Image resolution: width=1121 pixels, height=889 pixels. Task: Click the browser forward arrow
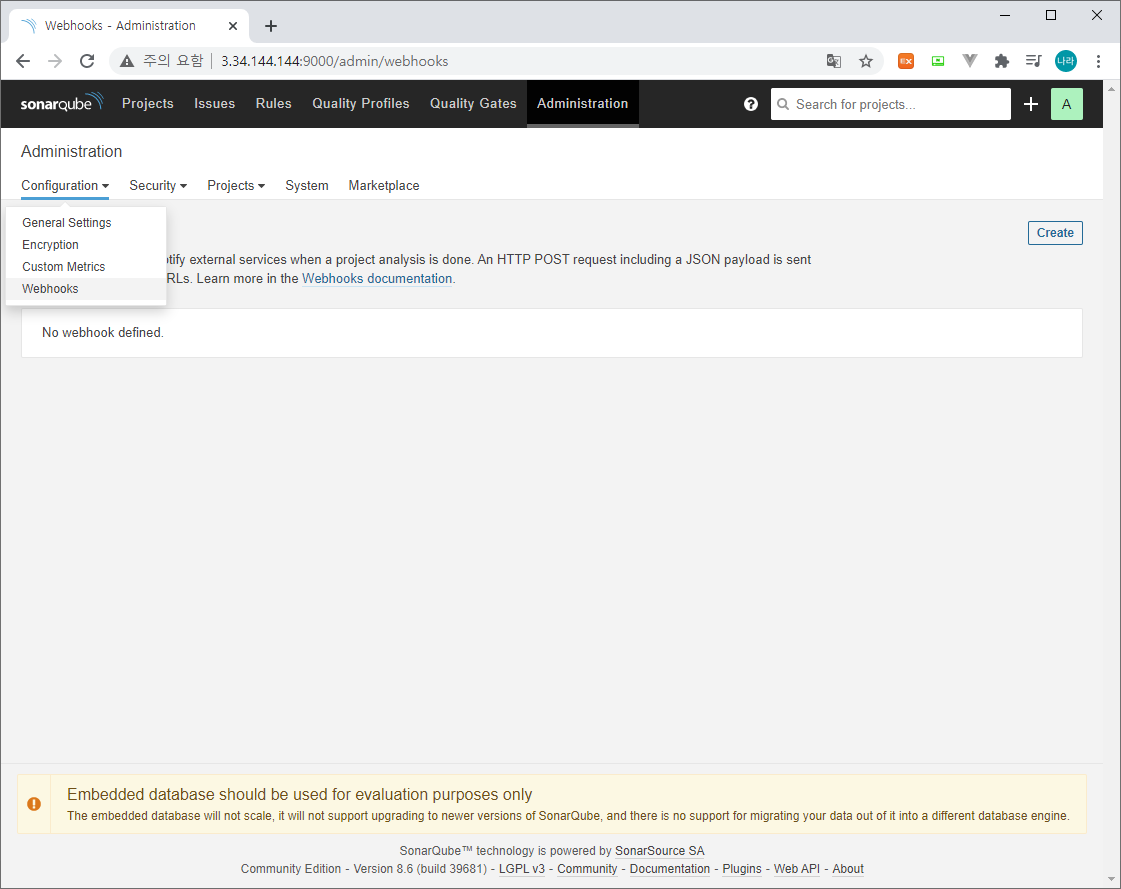click(55, 61)
